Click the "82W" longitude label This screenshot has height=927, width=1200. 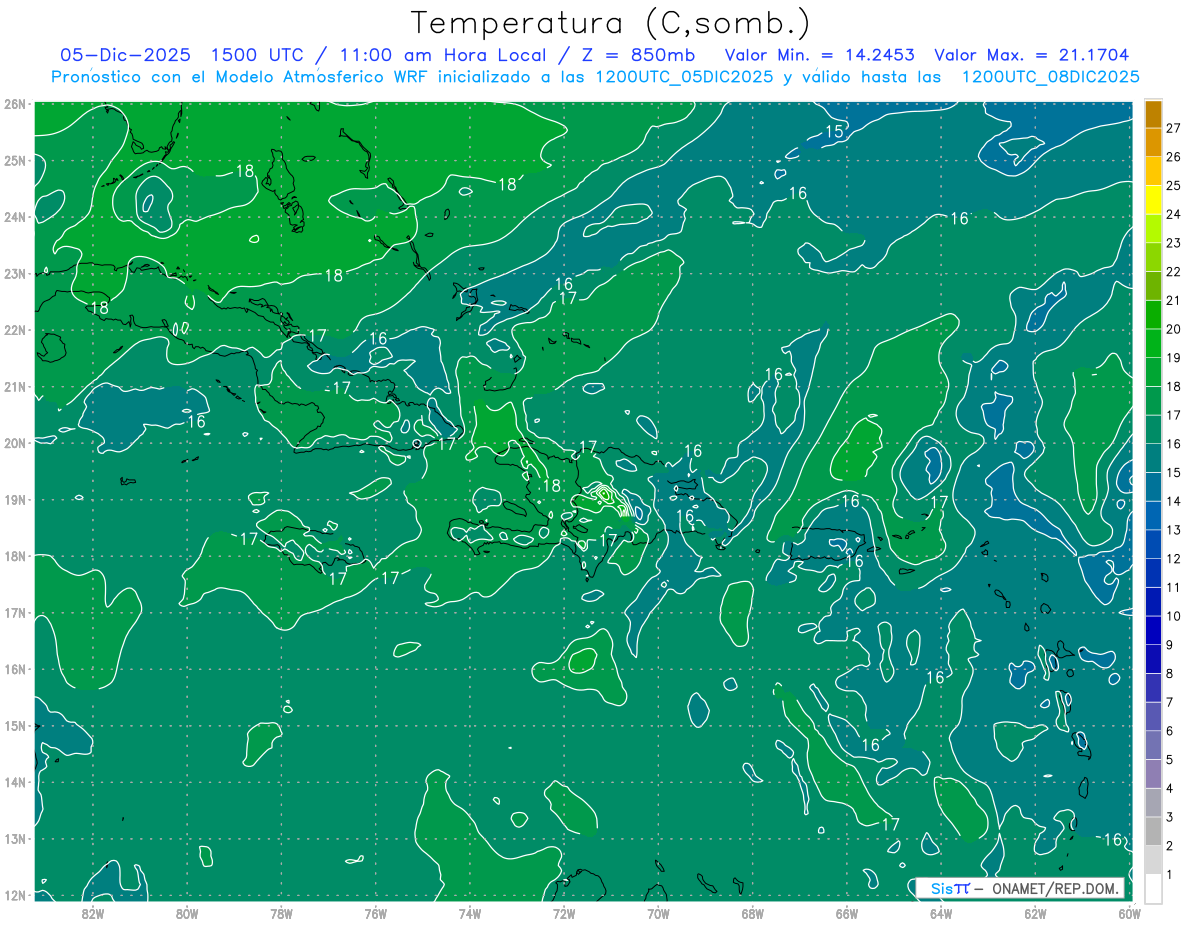(93, 913)
